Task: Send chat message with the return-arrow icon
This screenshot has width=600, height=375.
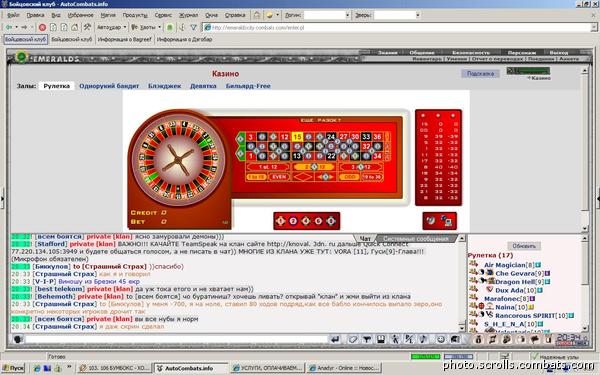Action: pos(335,339)
